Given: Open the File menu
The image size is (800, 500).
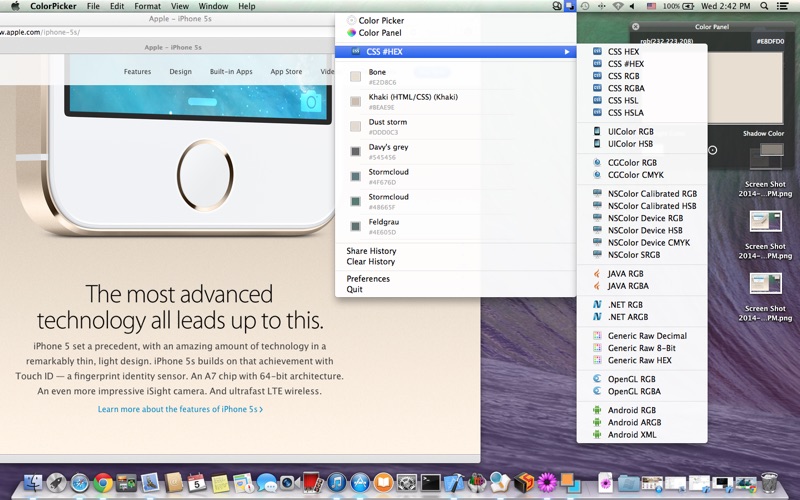Looking at the screenshot, I should pos(93,6).
